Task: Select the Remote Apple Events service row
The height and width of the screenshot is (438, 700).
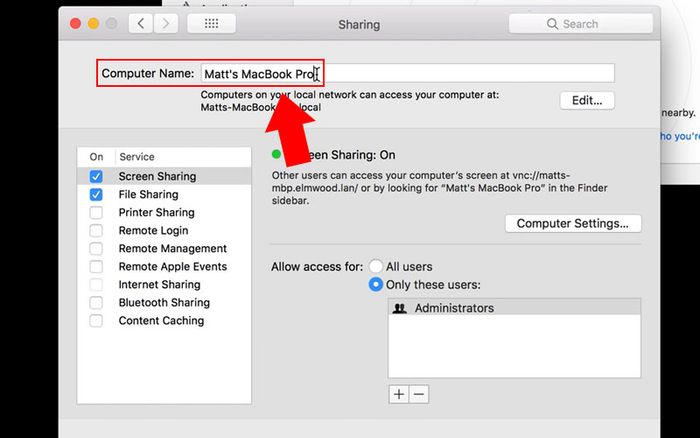Action: (x=164, y=267)
